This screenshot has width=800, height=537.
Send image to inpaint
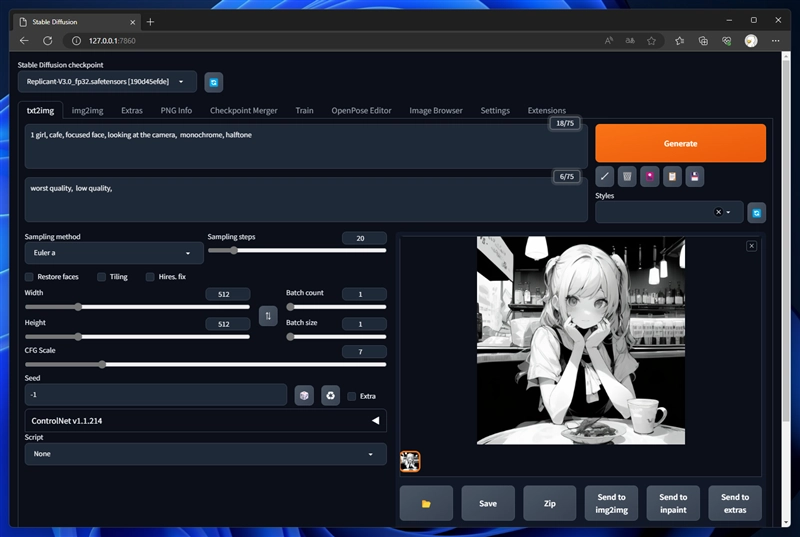point(673,503)
